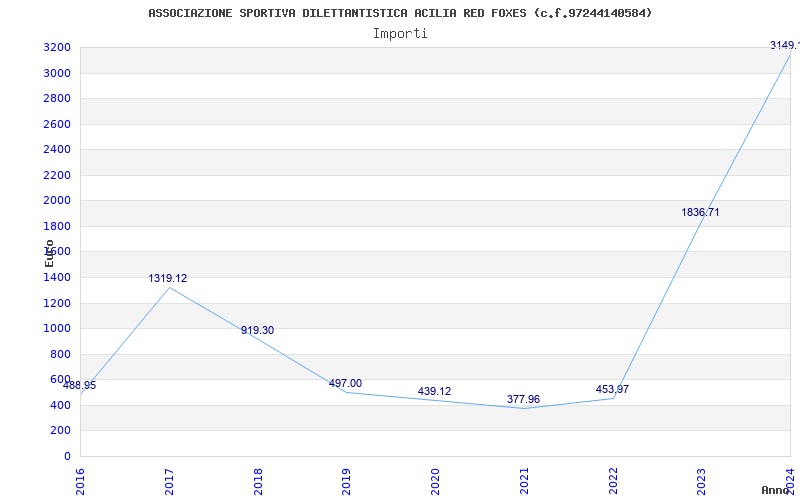The image size is (800, 500).
Task: Click the 1800 y-axis tick label
Action: click(57, 227)
